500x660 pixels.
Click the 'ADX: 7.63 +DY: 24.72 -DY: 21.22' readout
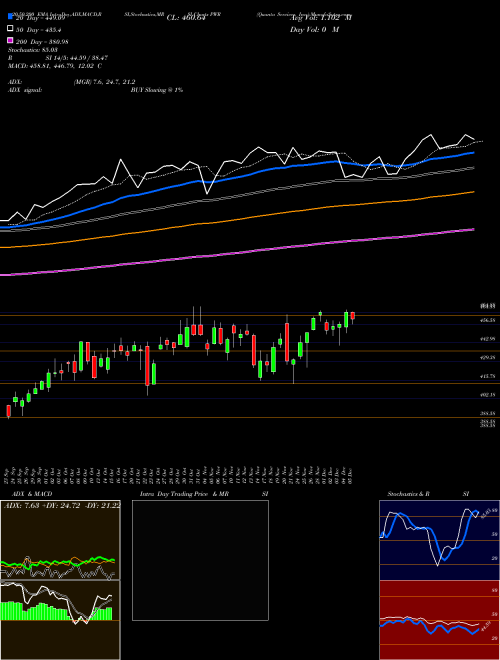62,505
